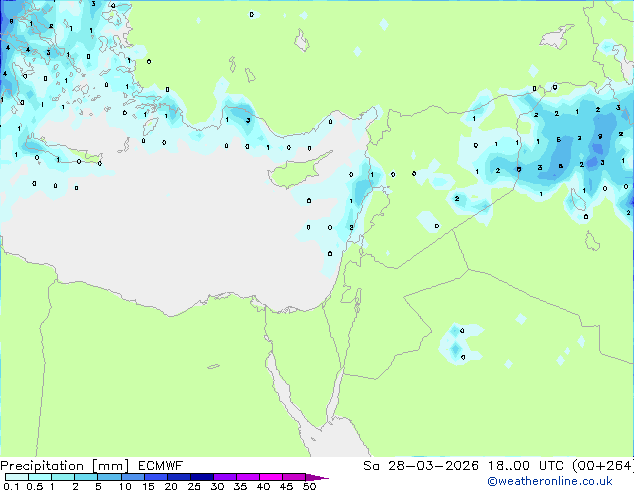This screenshot has width=634, height=490.
Task: Click the '15' legend scale label
Action: [148, 486]
